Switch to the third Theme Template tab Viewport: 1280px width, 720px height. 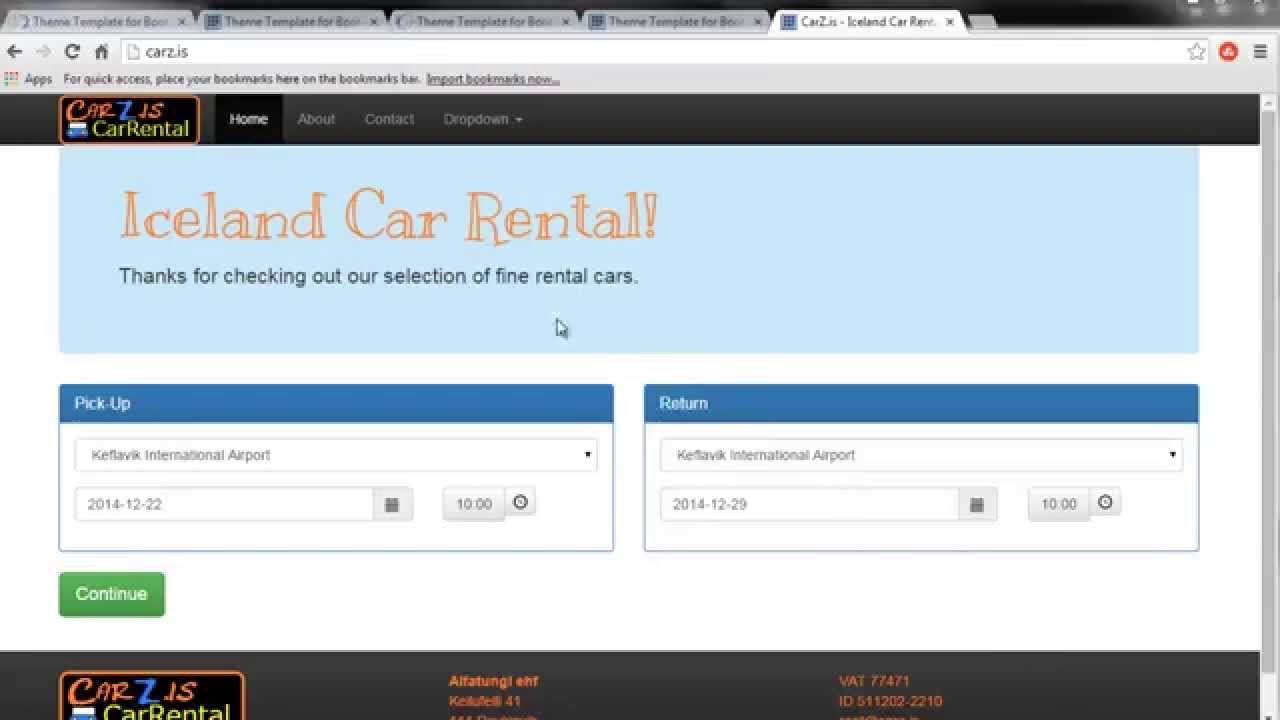(482, 21)
